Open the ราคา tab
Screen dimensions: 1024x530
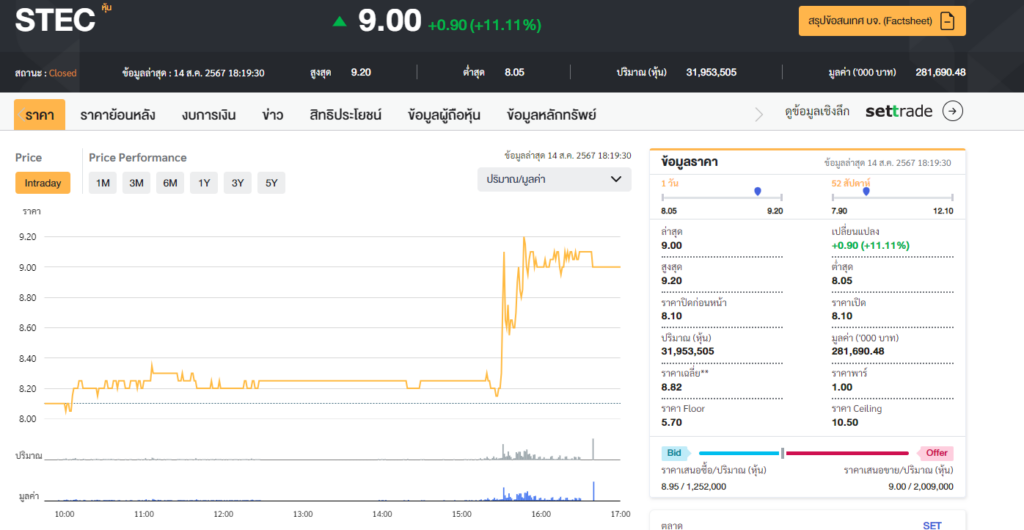tap(40, 115)
